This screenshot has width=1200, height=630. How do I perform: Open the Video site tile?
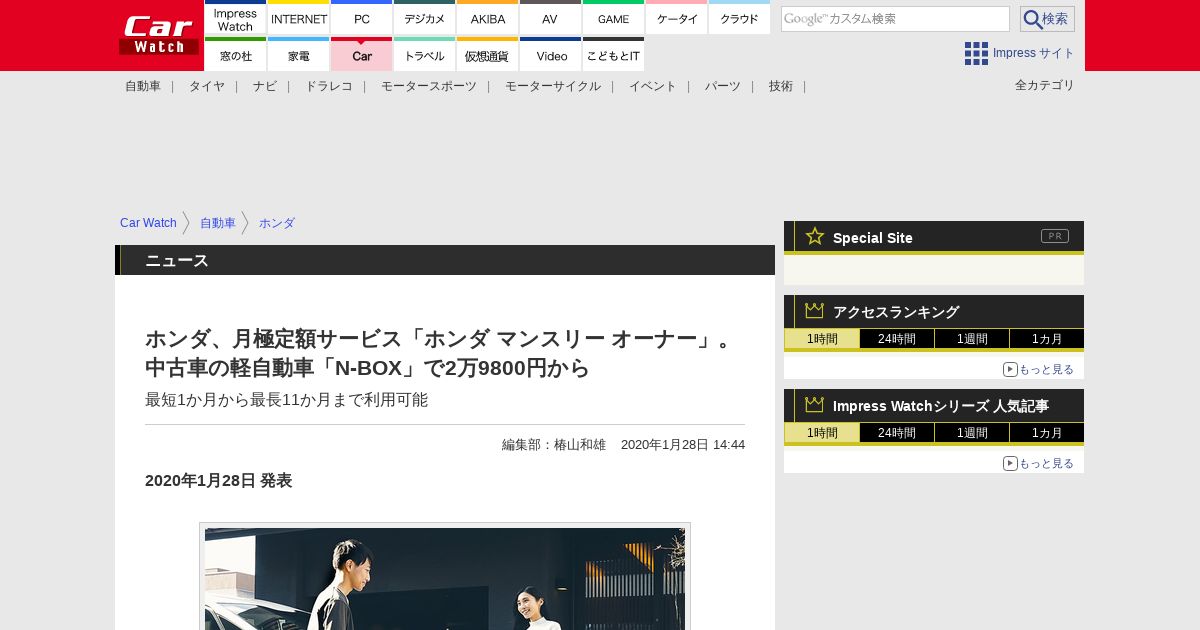tap(550, 54)
